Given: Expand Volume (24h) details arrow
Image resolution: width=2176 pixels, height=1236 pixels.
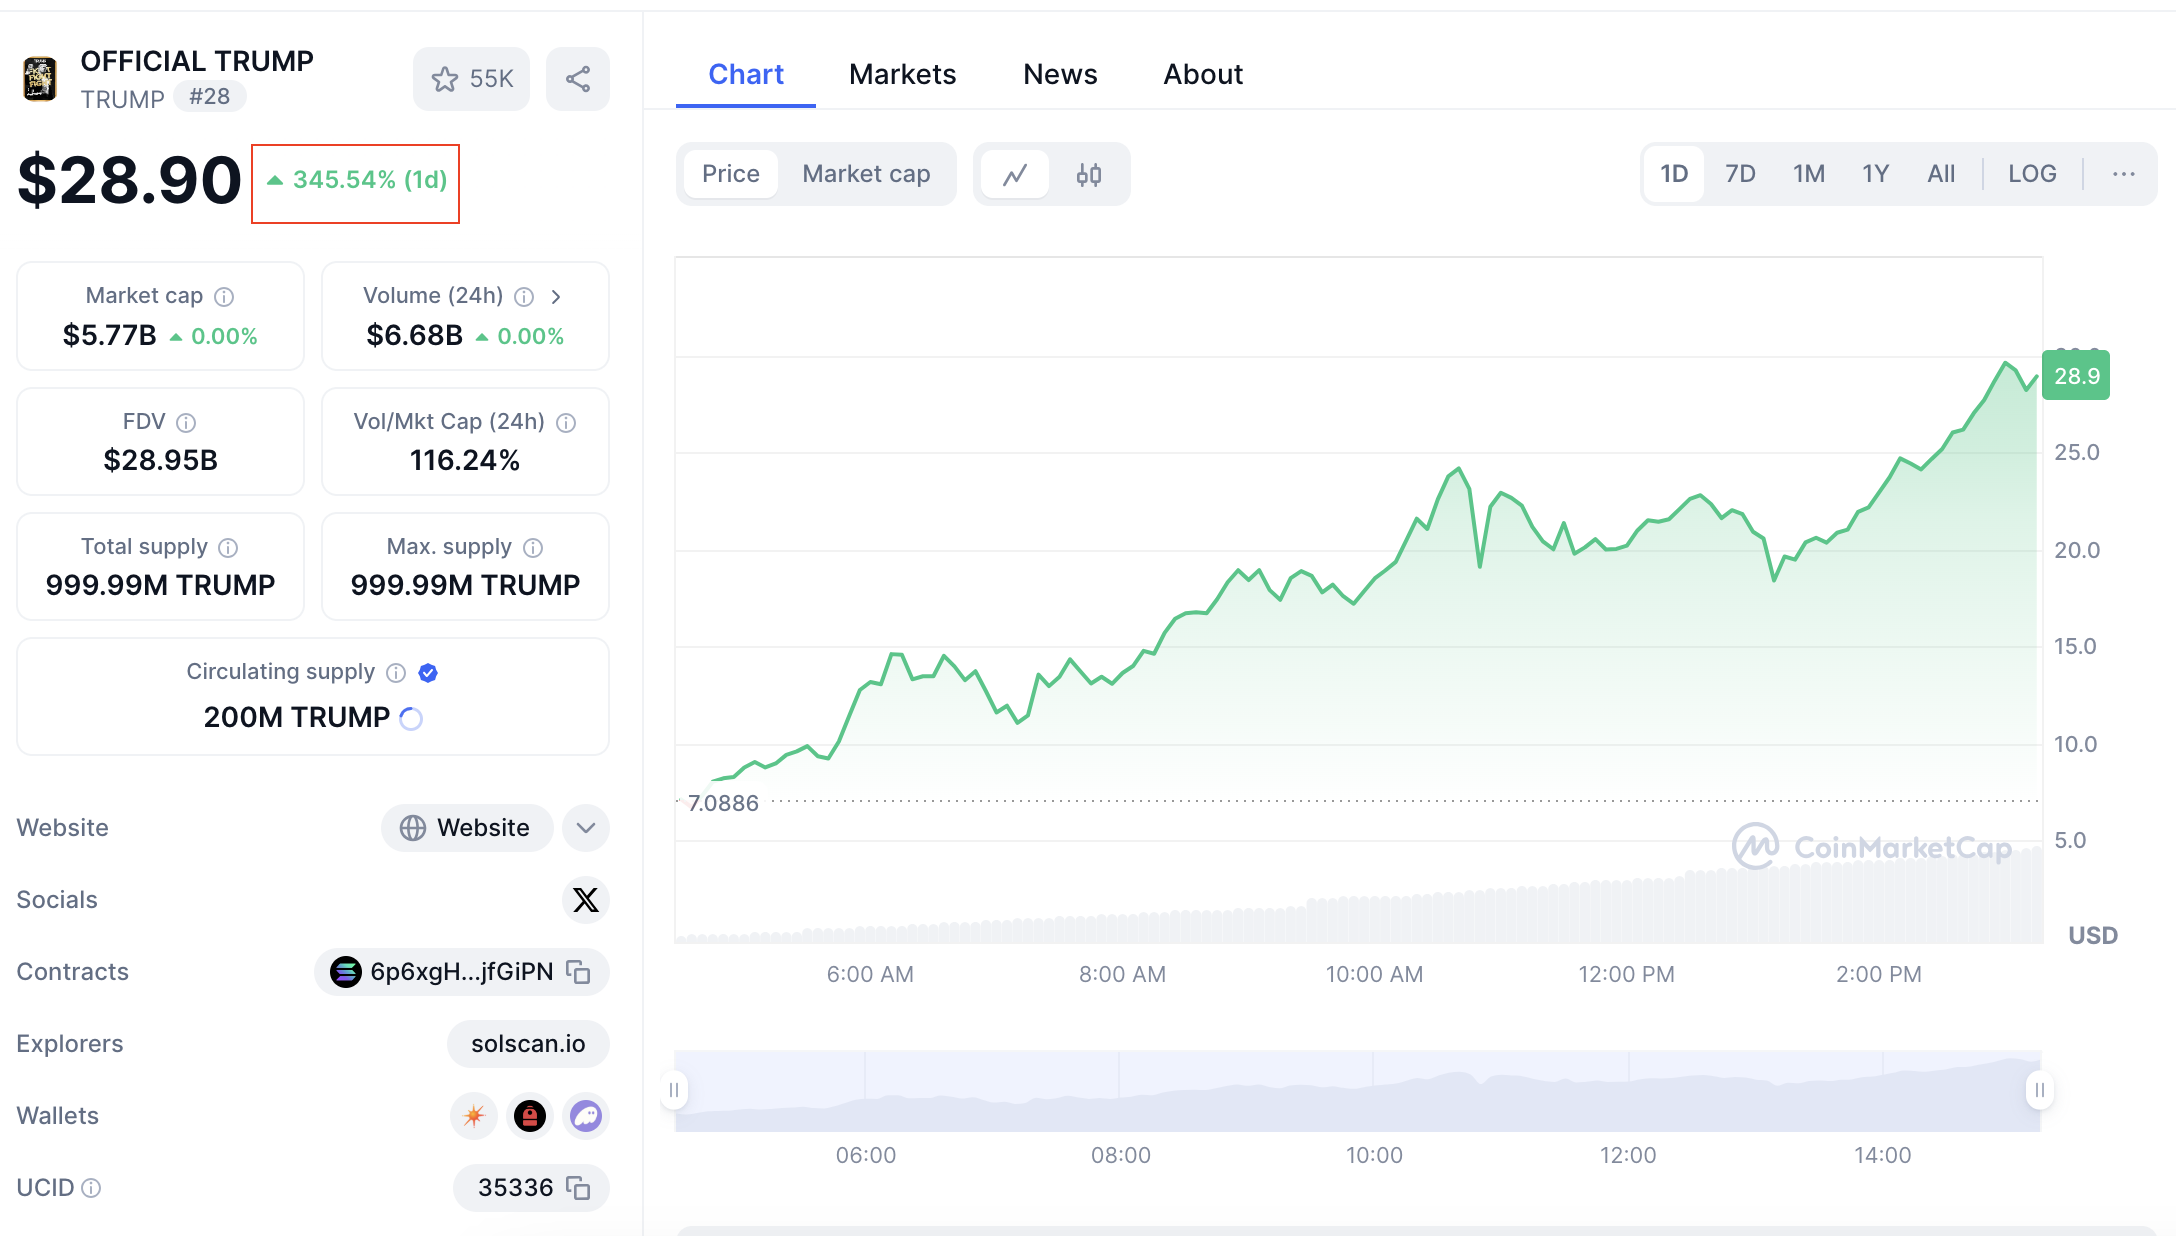Looking at the screenshot, I should pyautogui.click(x=556, y=297).
